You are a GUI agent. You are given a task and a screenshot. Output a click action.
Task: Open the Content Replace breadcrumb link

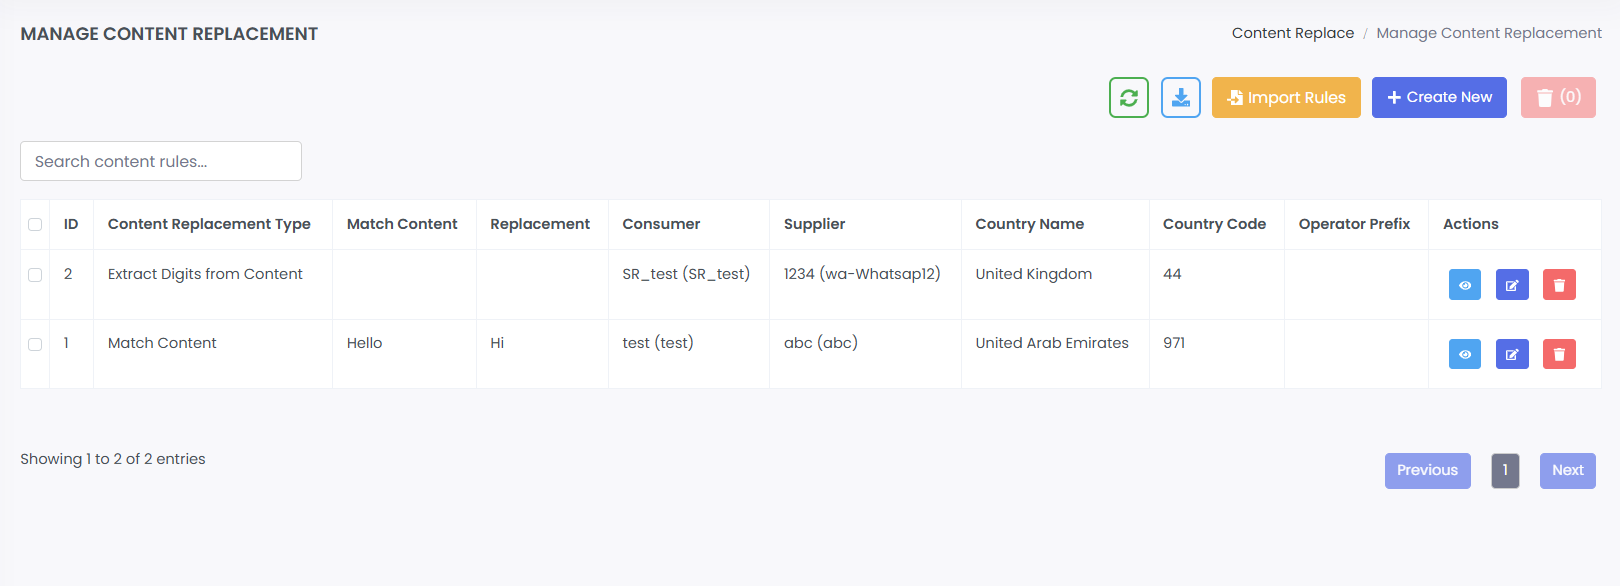coord(1292,33)
